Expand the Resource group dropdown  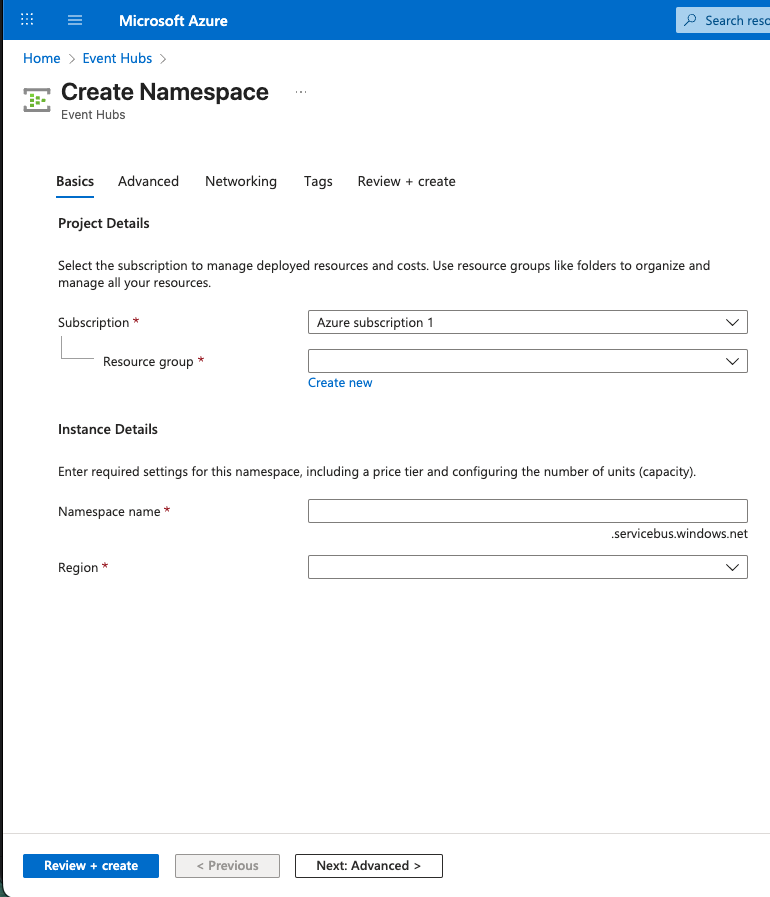tap(527, 361)
